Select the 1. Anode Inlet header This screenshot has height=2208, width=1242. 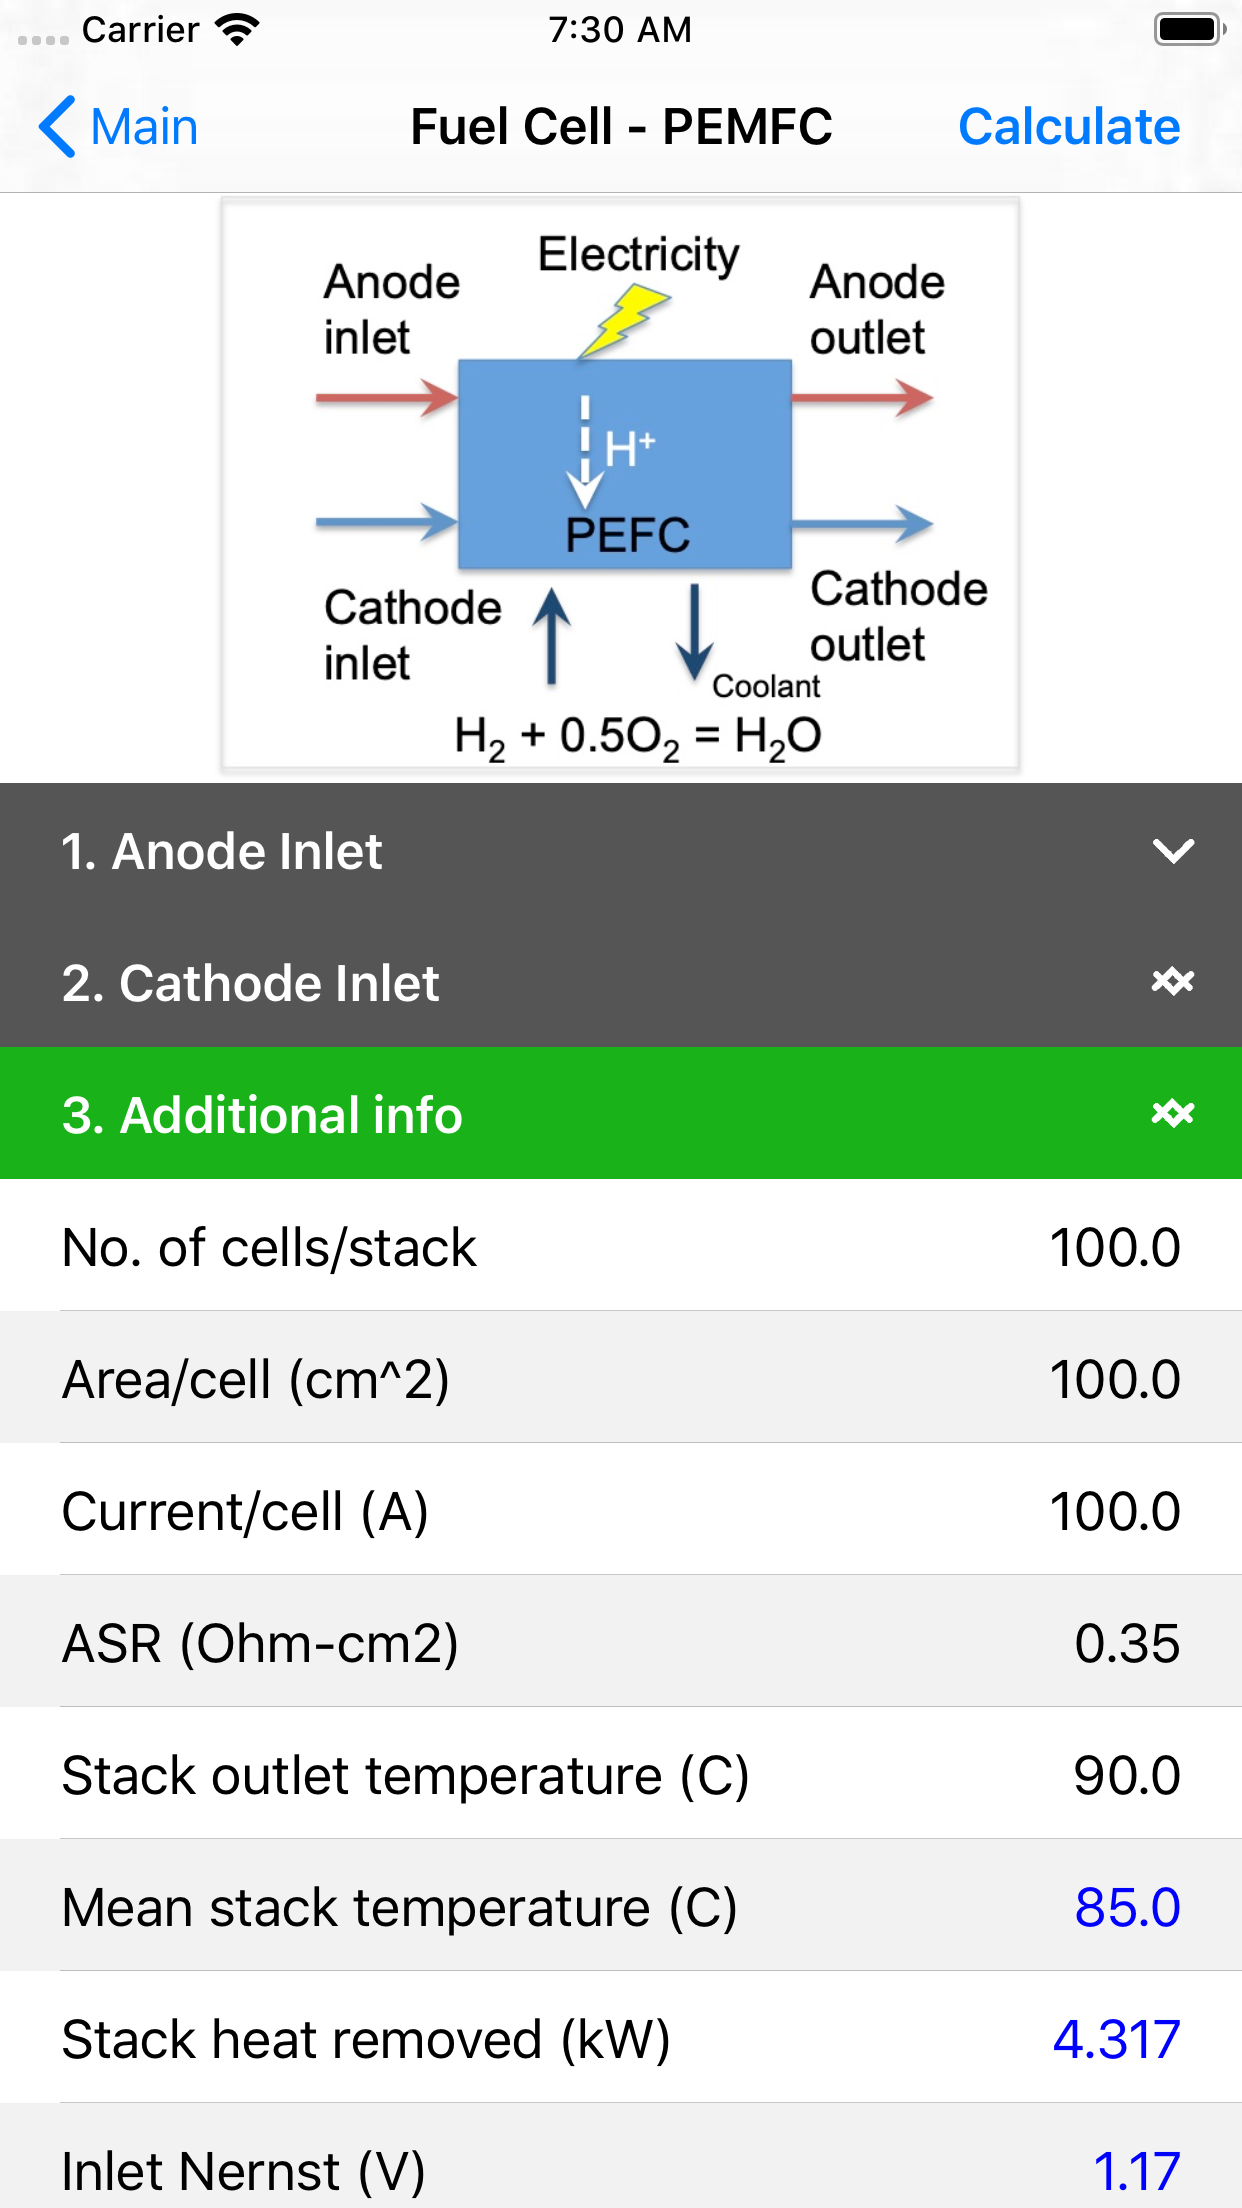coord(221,851)
